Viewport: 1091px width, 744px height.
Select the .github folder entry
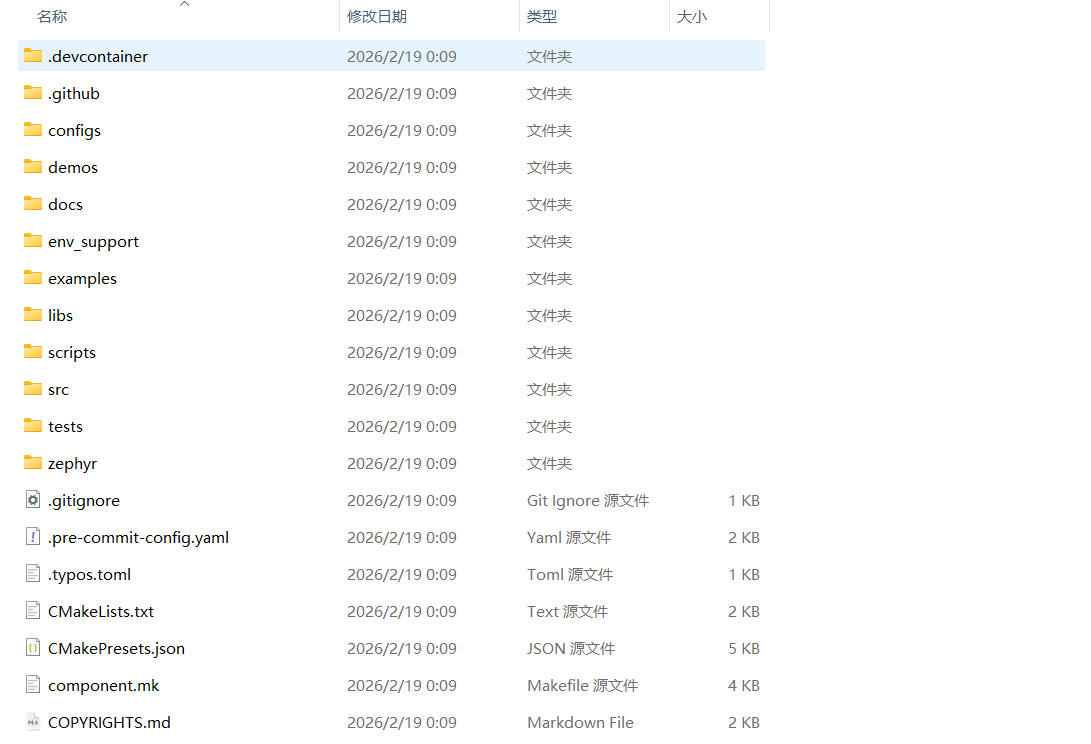[74, 93]
